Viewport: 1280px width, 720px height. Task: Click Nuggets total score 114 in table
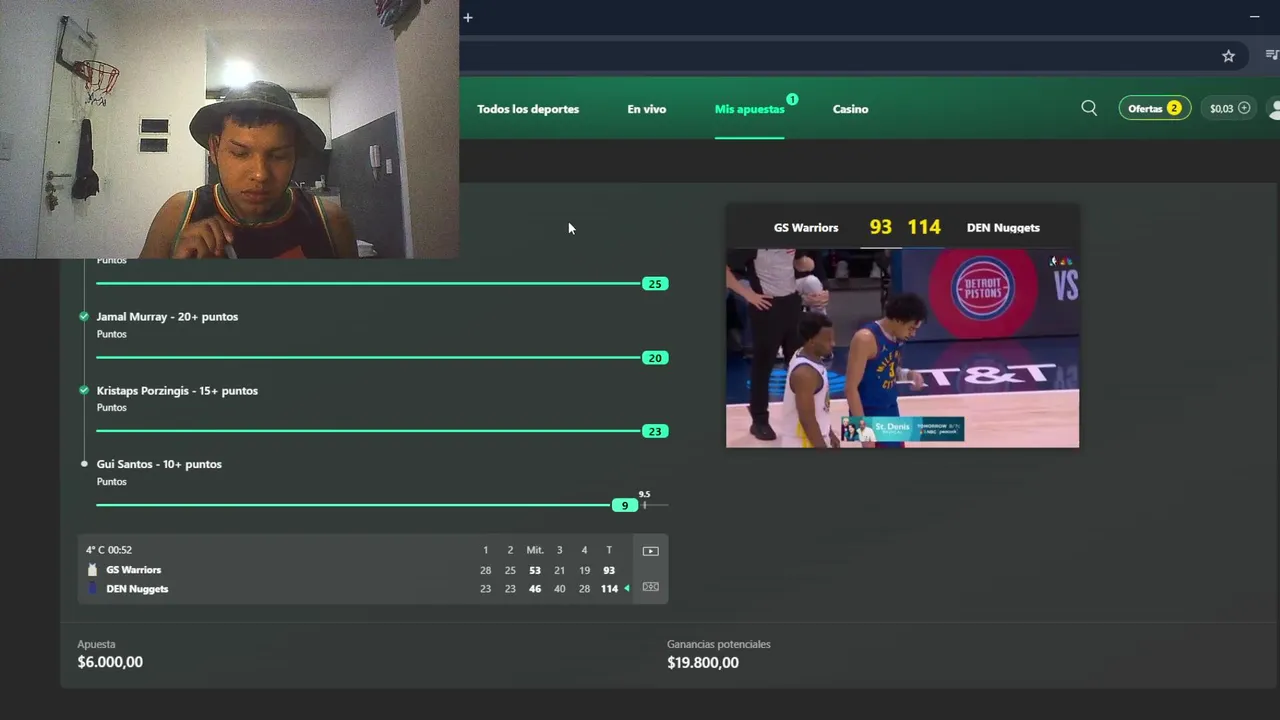pyautogui.click(x=609, y=589)
